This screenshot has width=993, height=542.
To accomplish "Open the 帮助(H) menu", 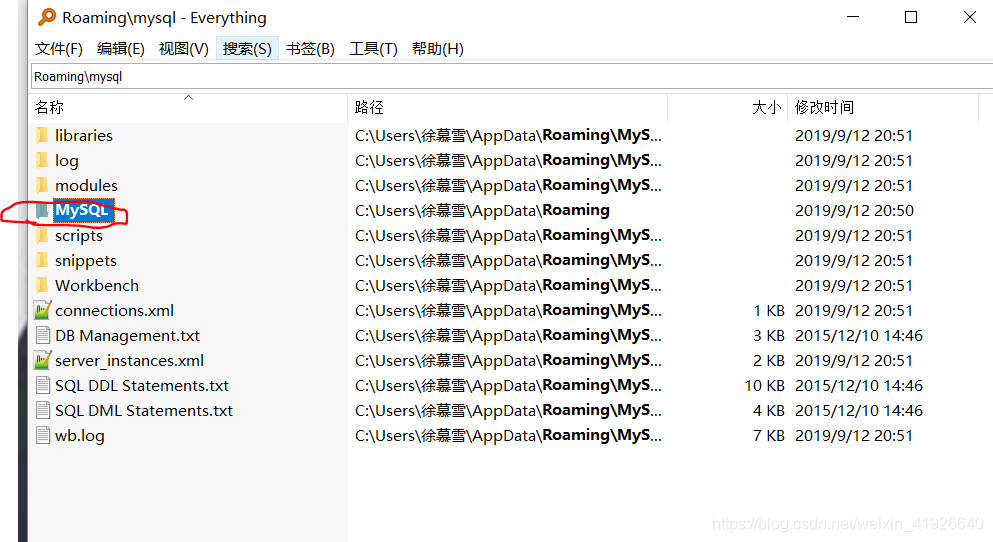I will pyautogui.click(x=438, y=49).
